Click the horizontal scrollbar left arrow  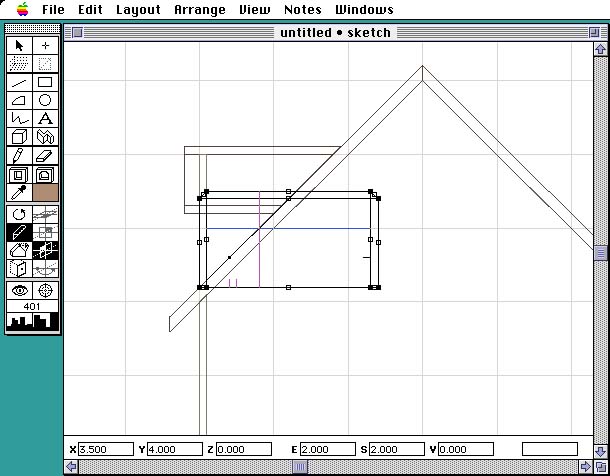click(71, 467)
